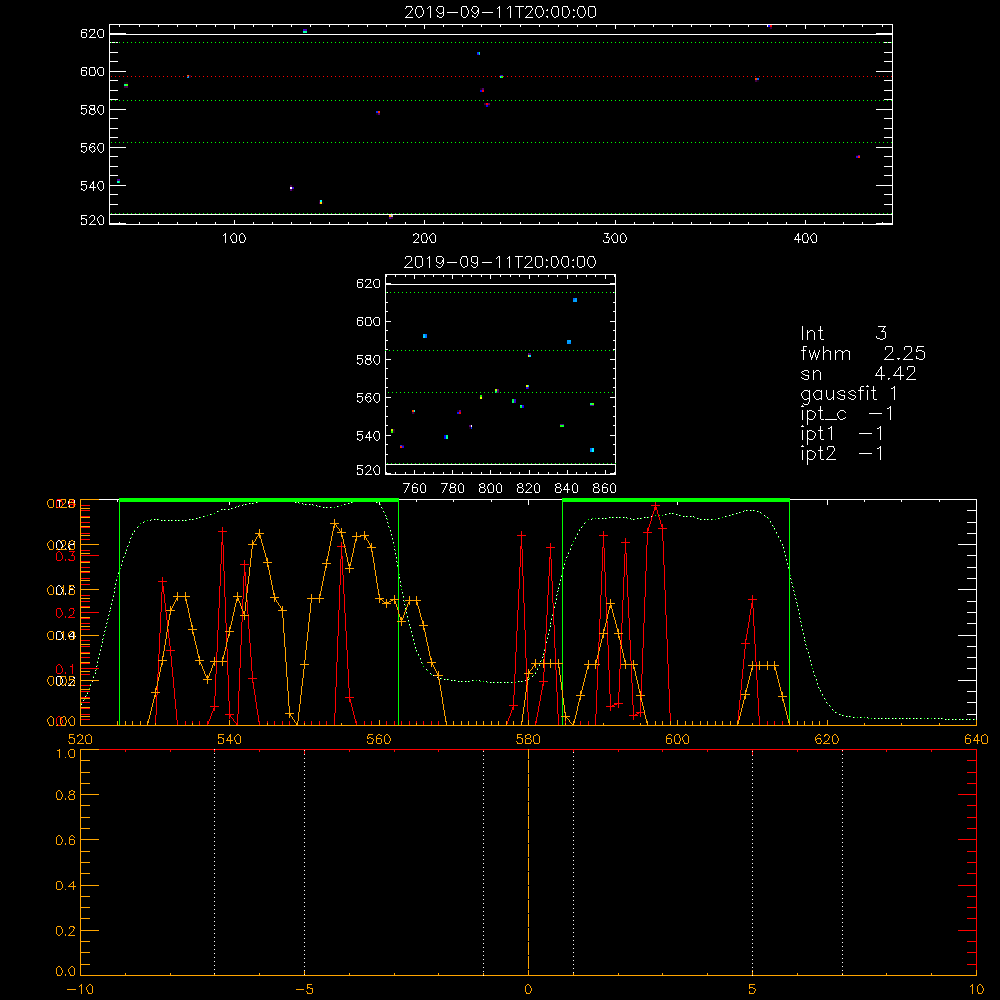This screenshot has width=1000, height=1000.
Task: Select the "fwhm 2.25" parameter line
Action: 863,353
